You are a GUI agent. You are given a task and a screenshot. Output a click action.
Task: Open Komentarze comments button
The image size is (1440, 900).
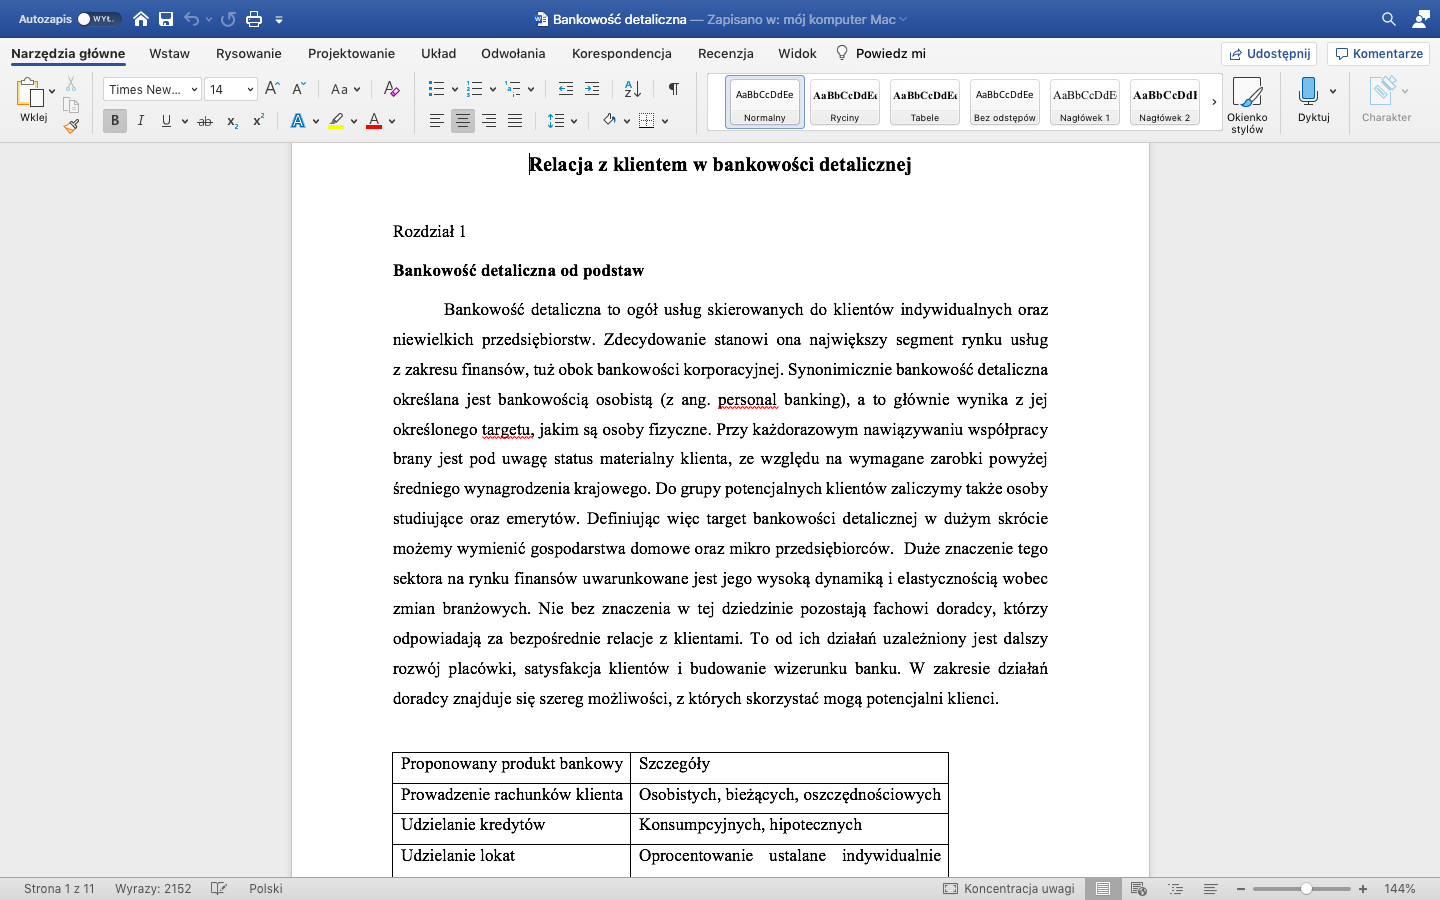pos(1379,53)
